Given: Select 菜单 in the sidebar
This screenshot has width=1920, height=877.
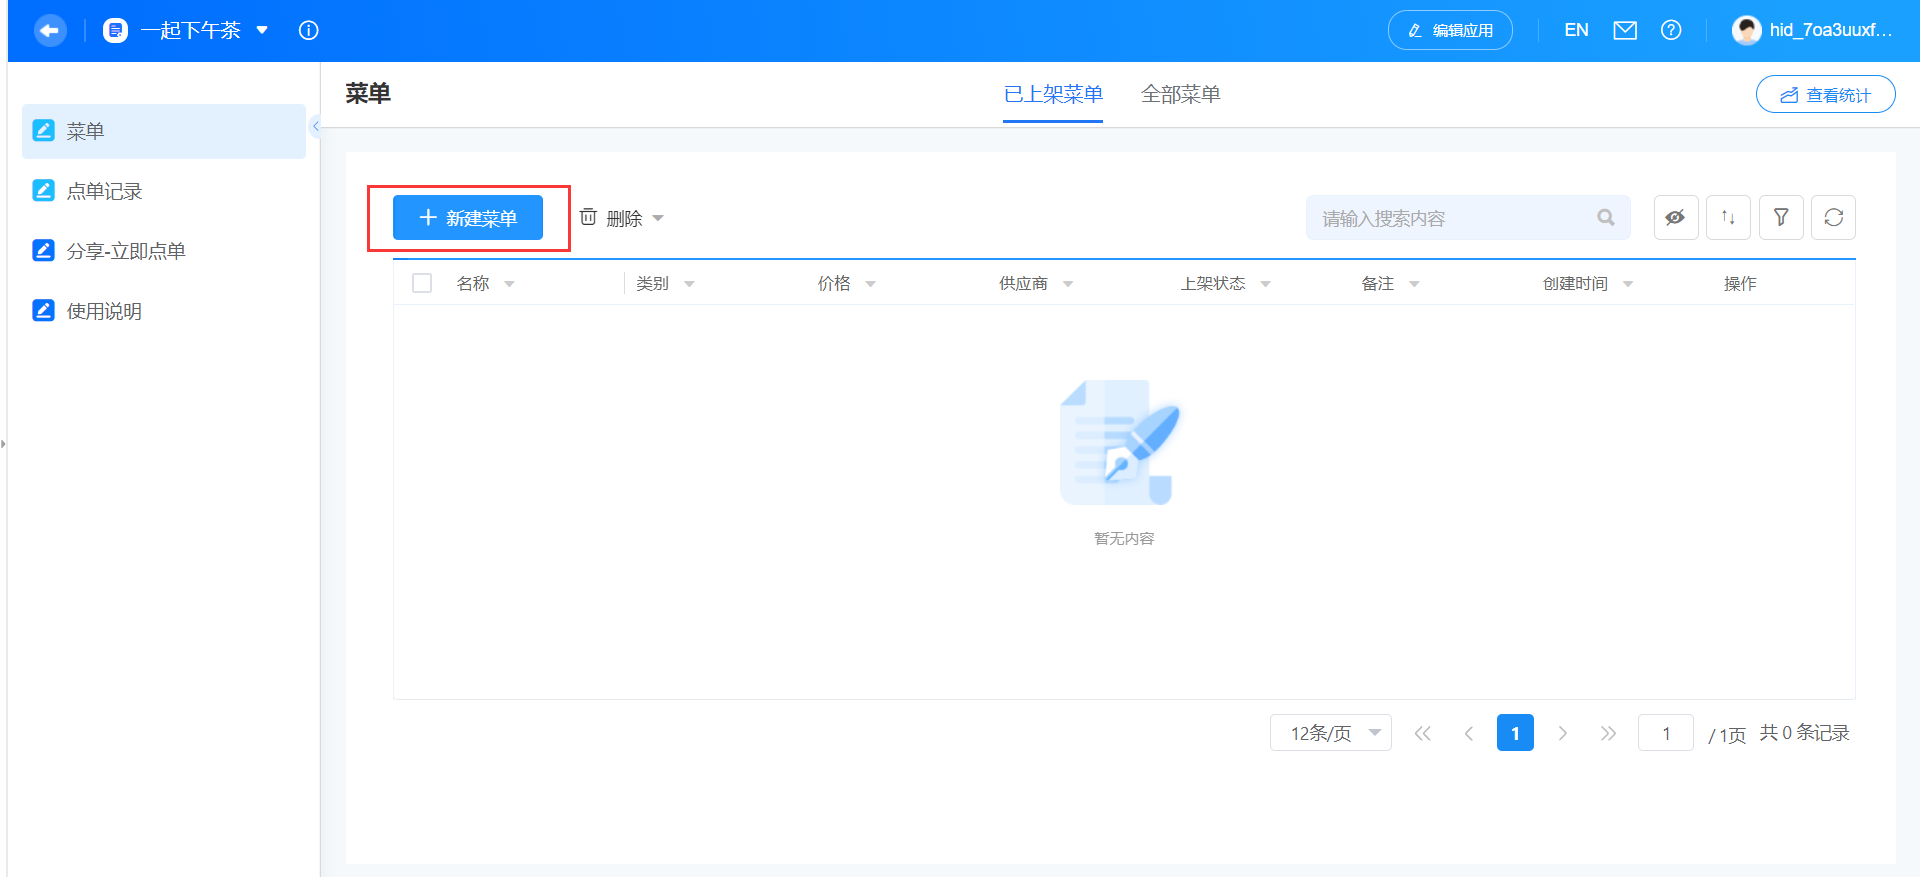Looking at the screenshot, I should tap(164, 131).
